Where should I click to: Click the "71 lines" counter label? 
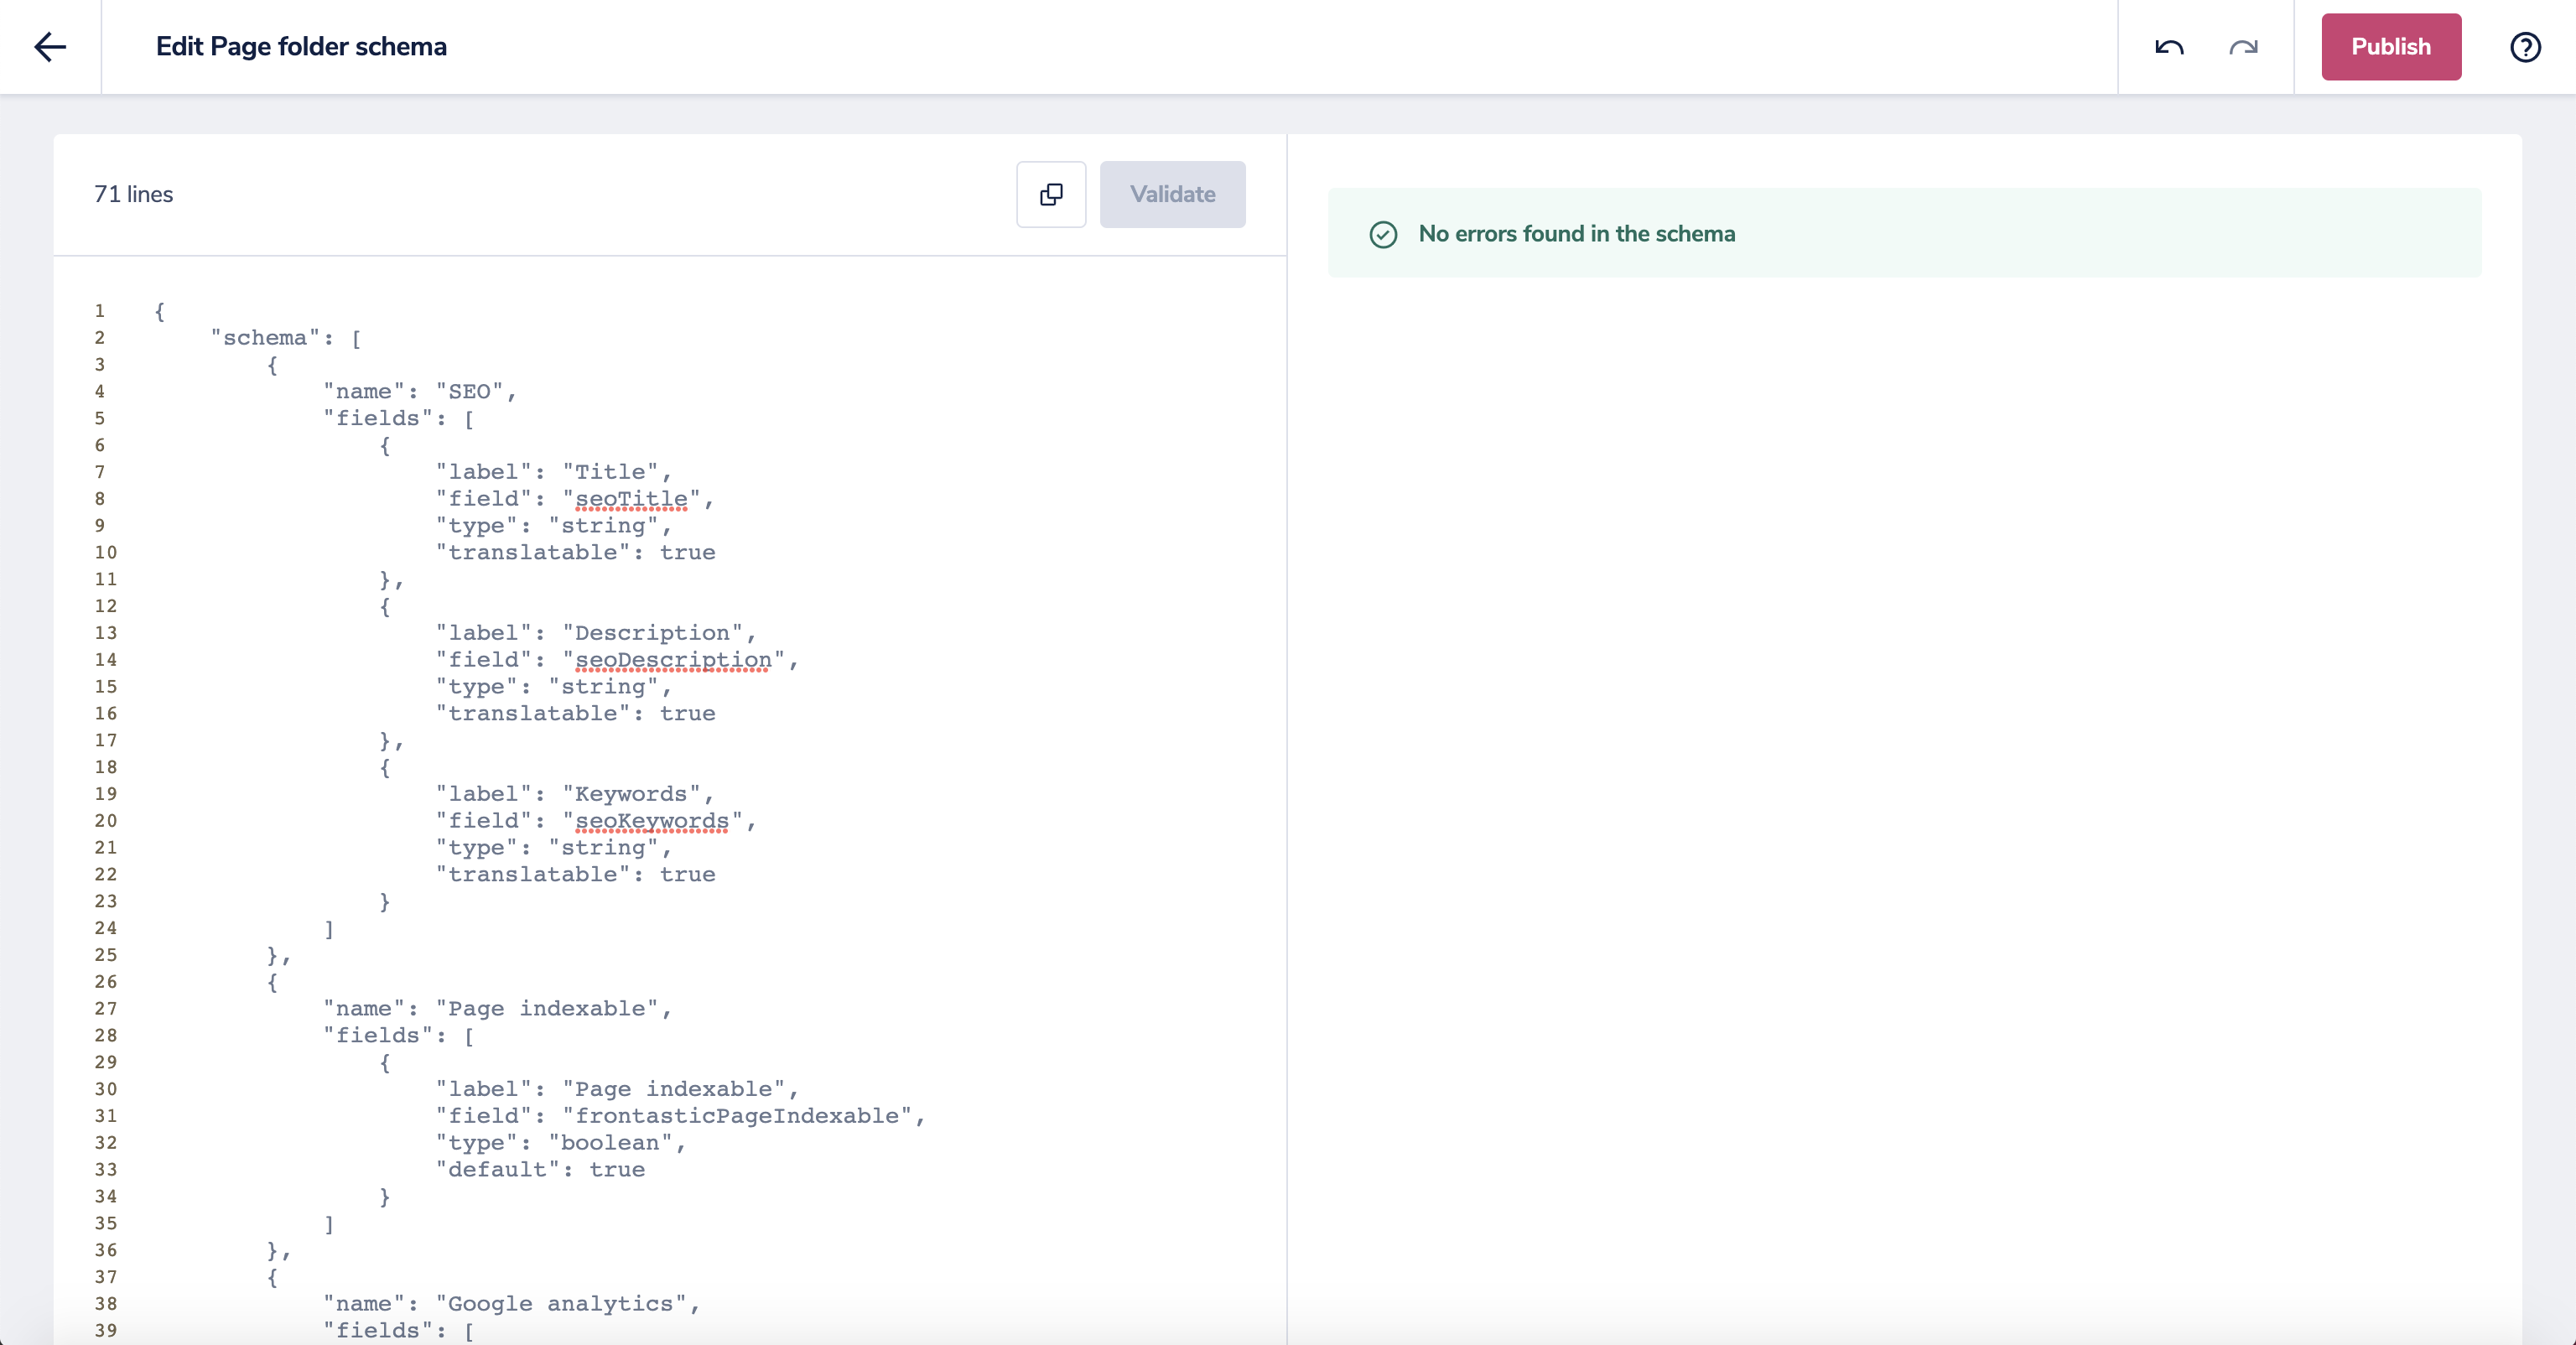(x=133, y=194)
